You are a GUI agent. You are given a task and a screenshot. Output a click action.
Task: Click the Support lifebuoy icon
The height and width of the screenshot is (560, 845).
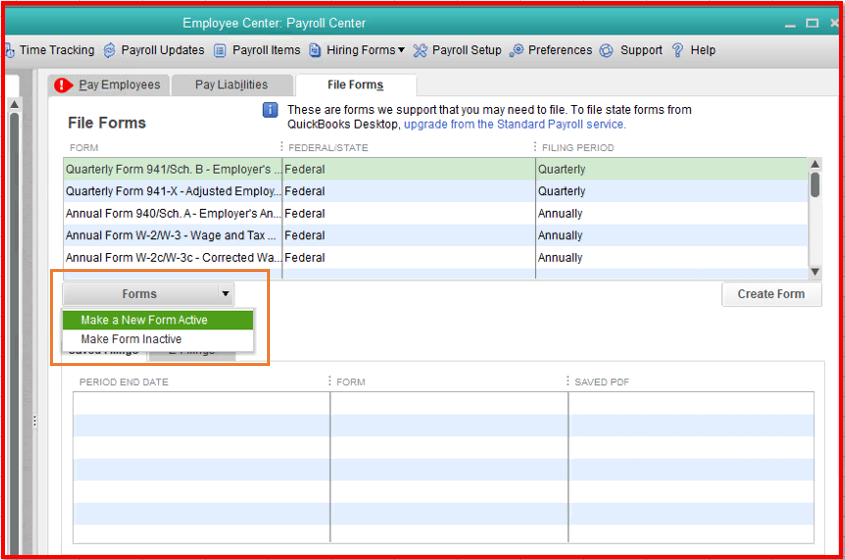(x=607, y=50)
